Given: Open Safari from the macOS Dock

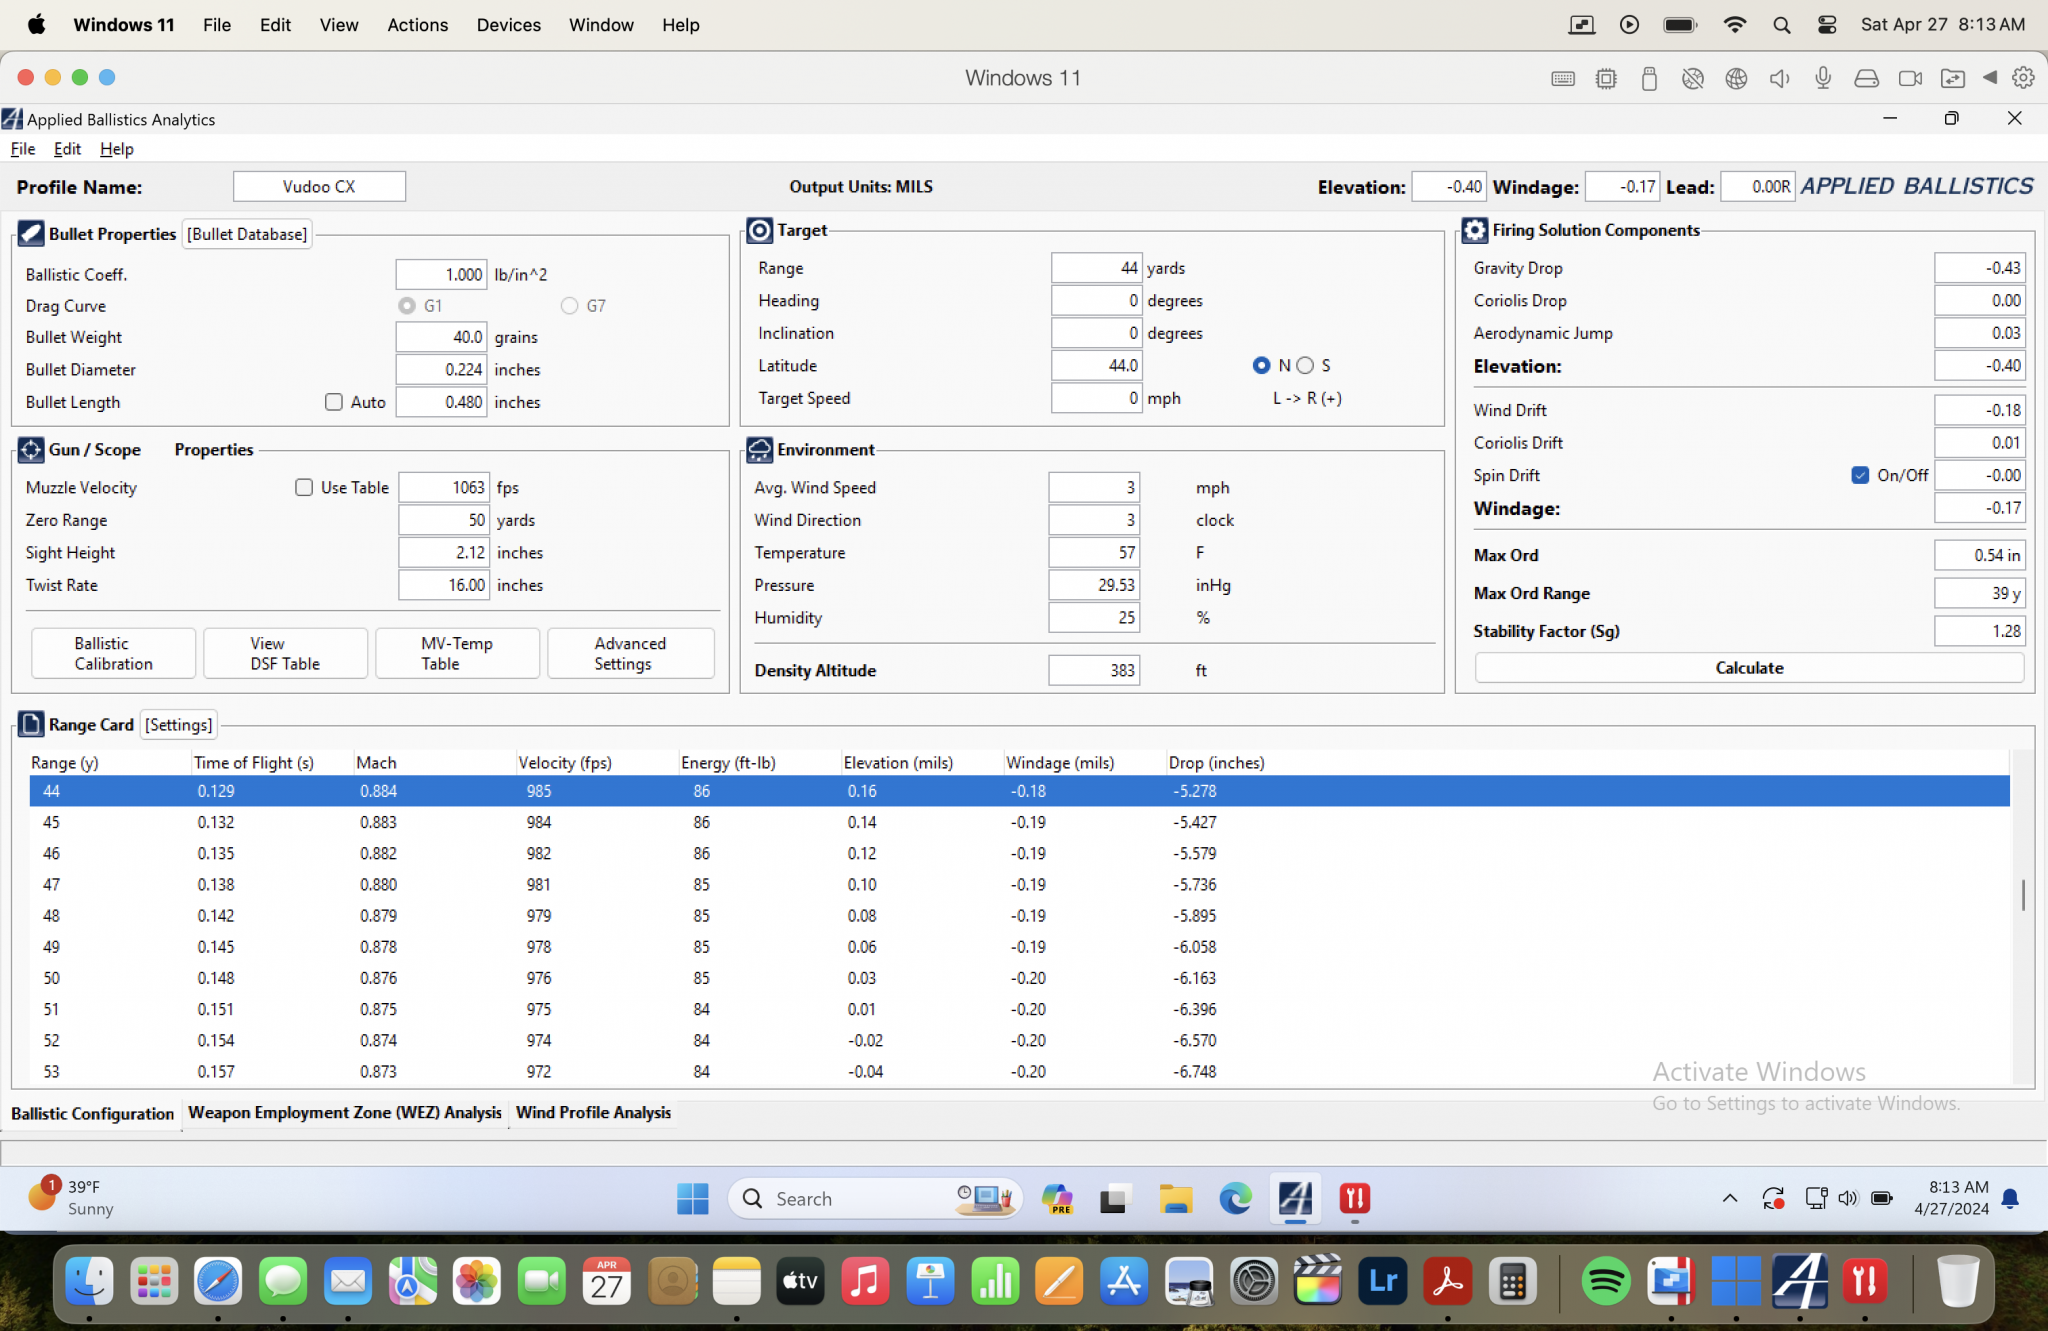Looking at the screenshot, I should (x=218, y=1281).
